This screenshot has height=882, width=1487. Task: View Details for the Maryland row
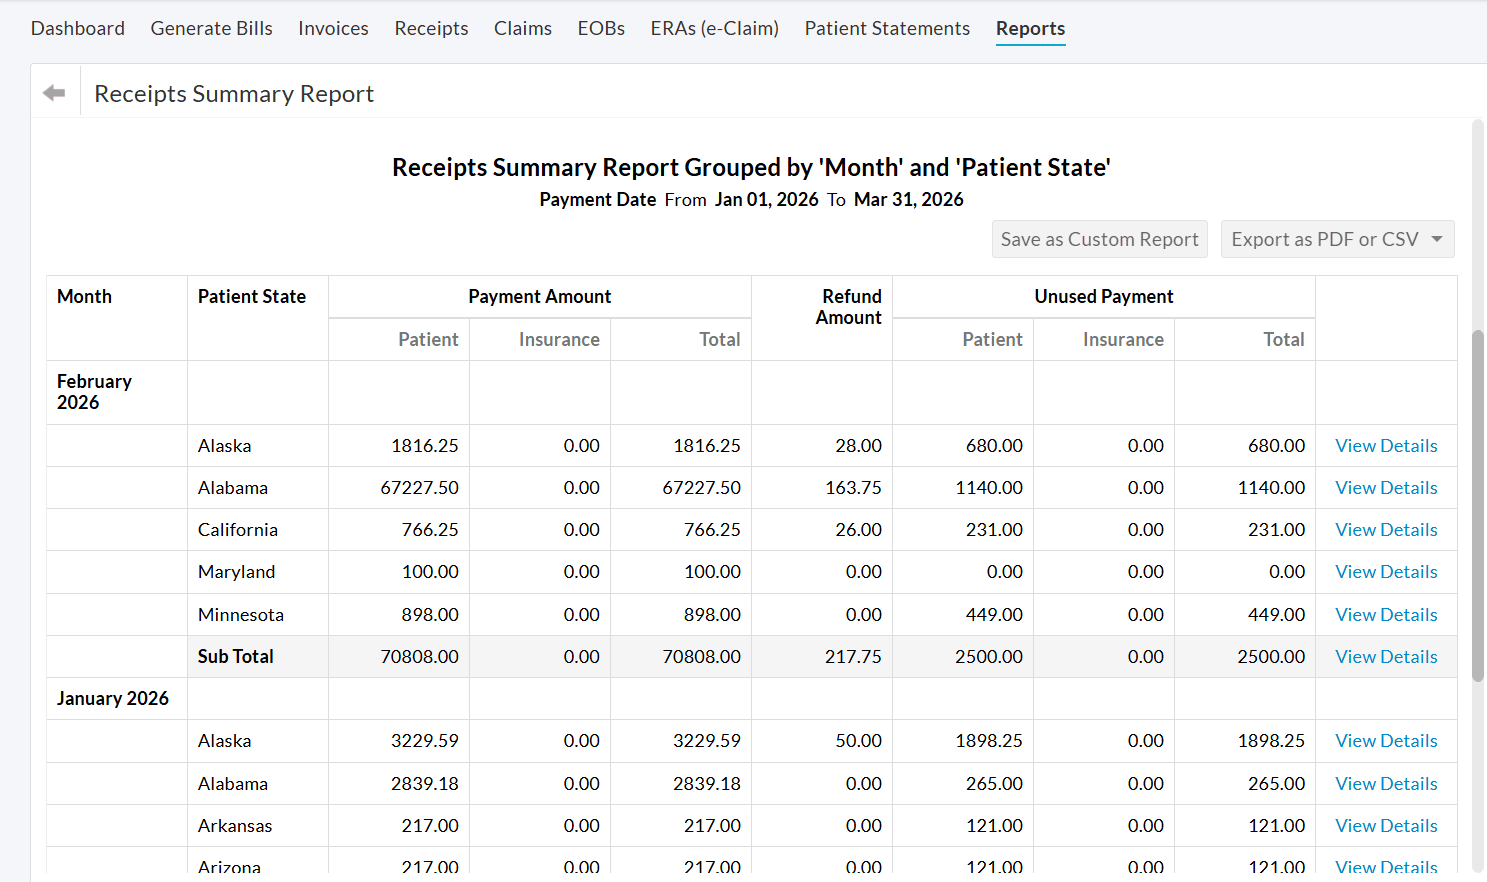[x=1386, y=571]
